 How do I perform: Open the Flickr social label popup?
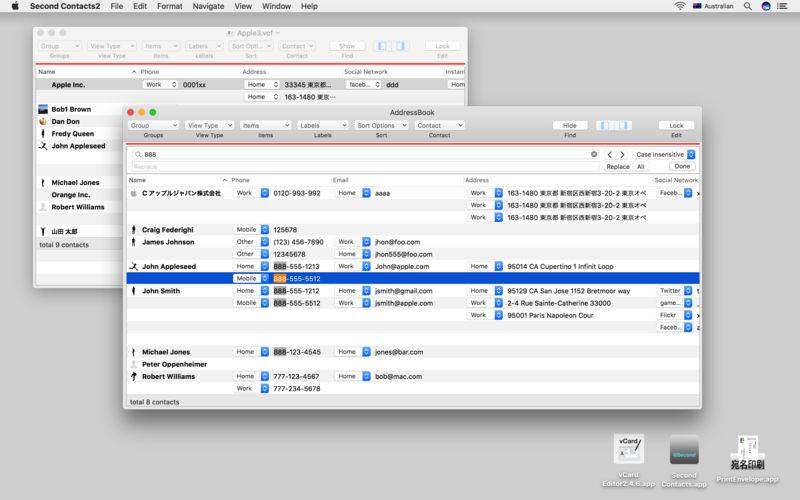click(x=674, y=315)
